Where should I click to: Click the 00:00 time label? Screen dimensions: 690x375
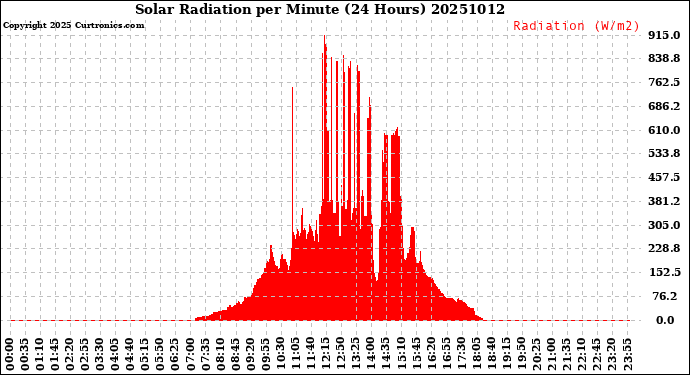[10, 355]
